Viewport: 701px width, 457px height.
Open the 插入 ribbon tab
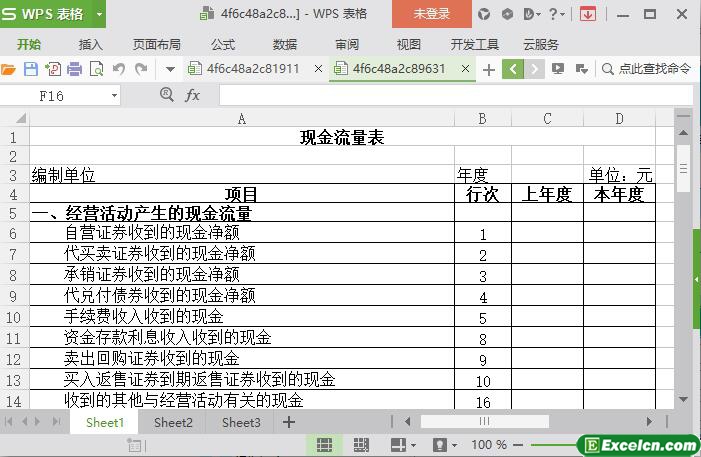pos(91,44)
